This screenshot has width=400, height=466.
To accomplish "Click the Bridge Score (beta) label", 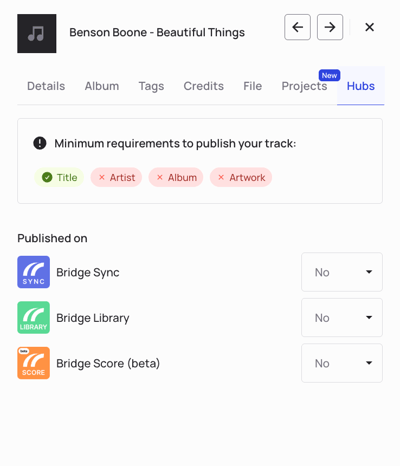I will click(x=108, y=363).
